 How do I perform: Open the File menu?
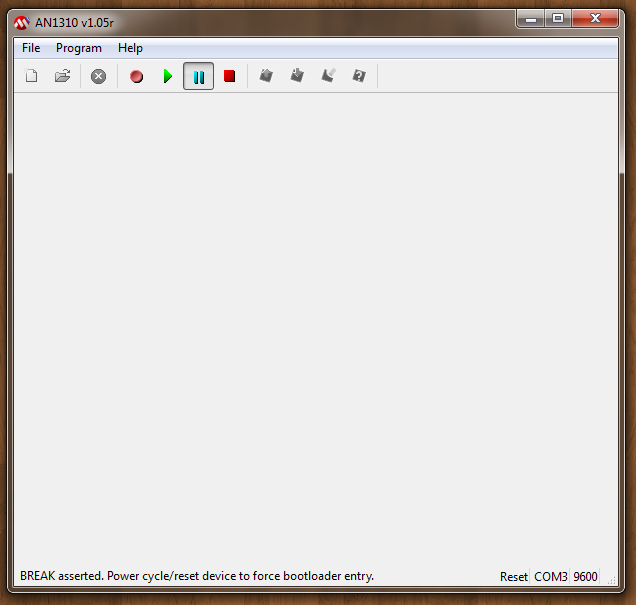tap(31, 48)
